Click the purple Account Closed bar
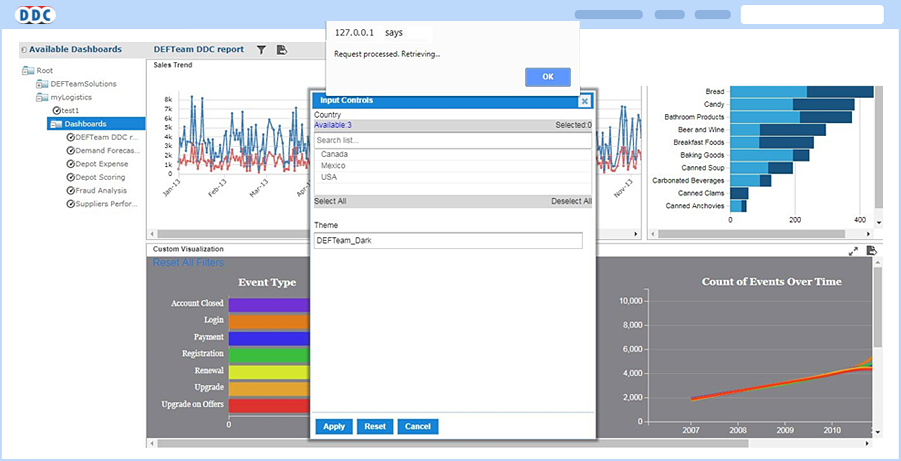 click(268, 304)
